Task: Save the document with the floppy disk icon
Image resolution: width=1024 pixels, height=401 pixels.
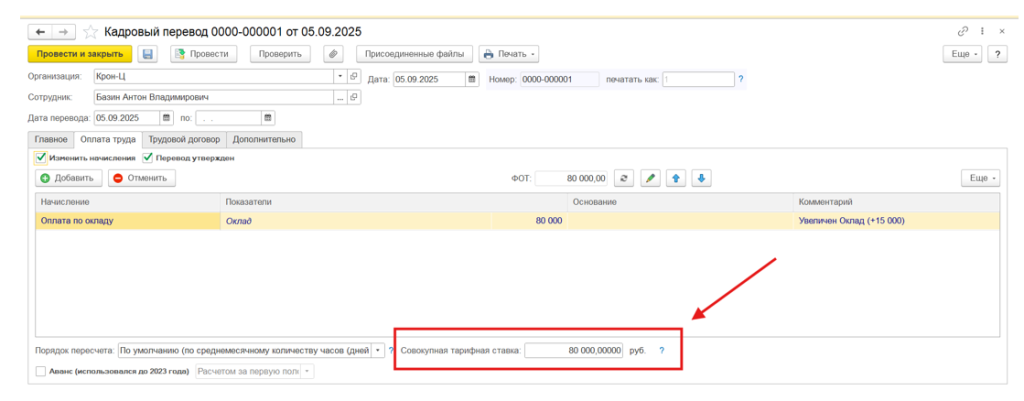Action: coord(148,54)
